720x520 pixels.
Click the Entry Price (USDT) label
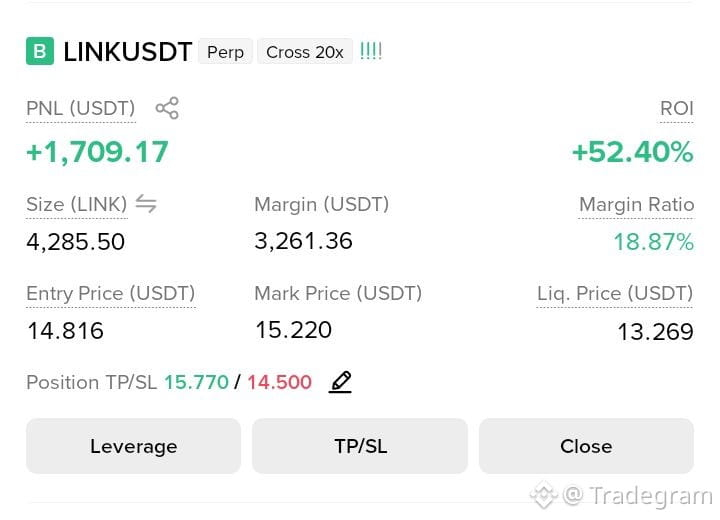[x=111, y=293]
